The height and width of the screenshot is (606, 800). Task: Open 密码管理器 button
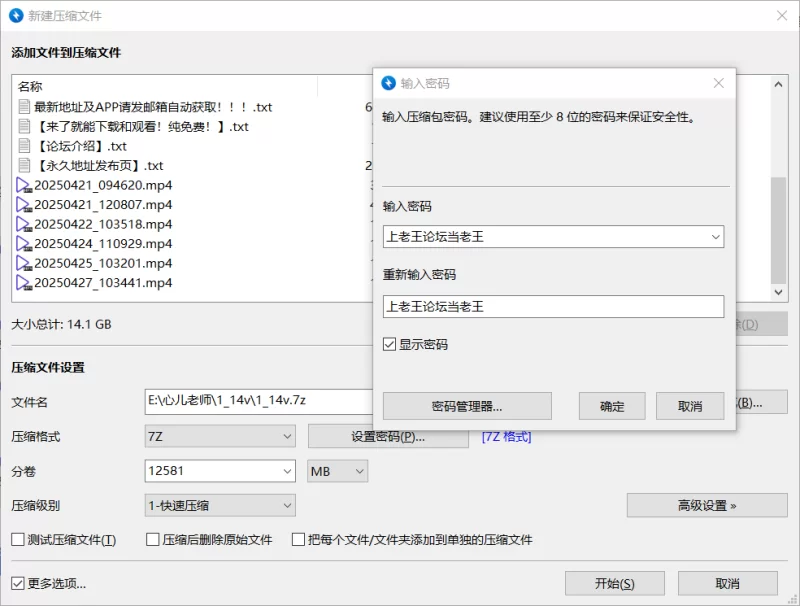(467, 406)
